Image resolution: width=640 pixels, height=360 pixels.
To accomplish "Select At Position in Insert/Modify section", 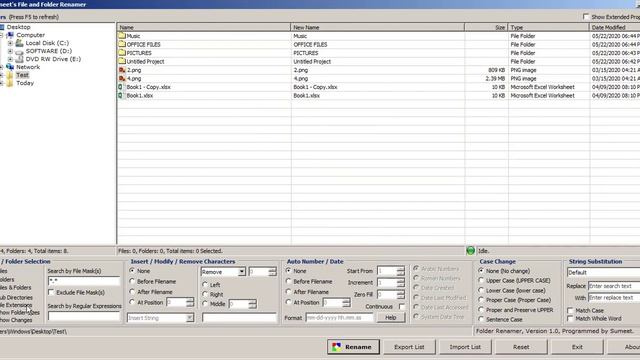I will click(x=132, y=302).
